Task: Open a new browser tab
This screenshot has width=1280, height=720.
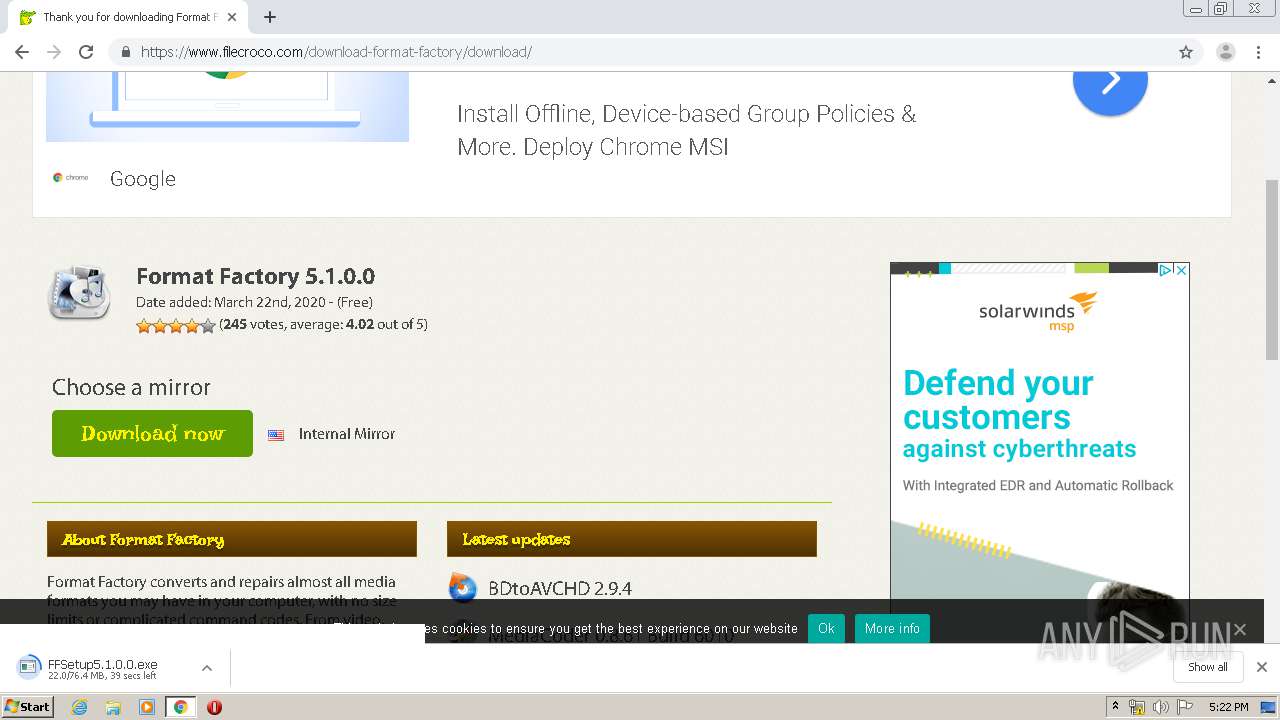Action: [x=270, y=17]
